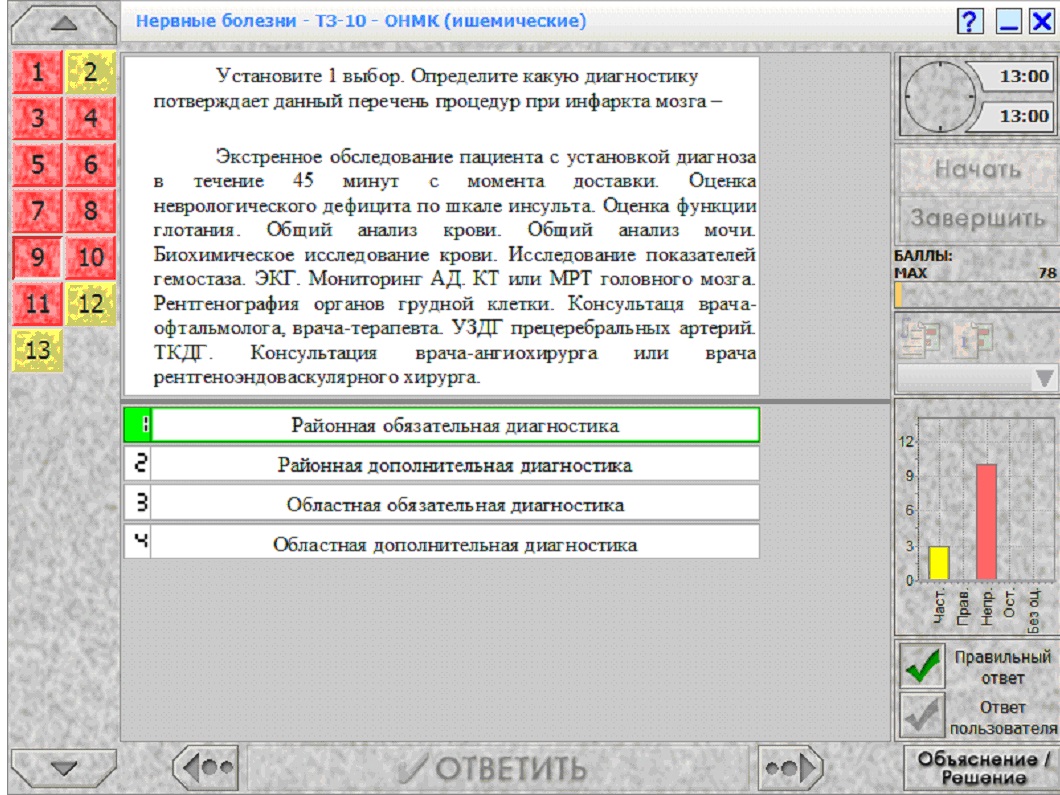Jump to question 4 tile
Viewport: 1060px width, 795px height.
pos(91,118)
